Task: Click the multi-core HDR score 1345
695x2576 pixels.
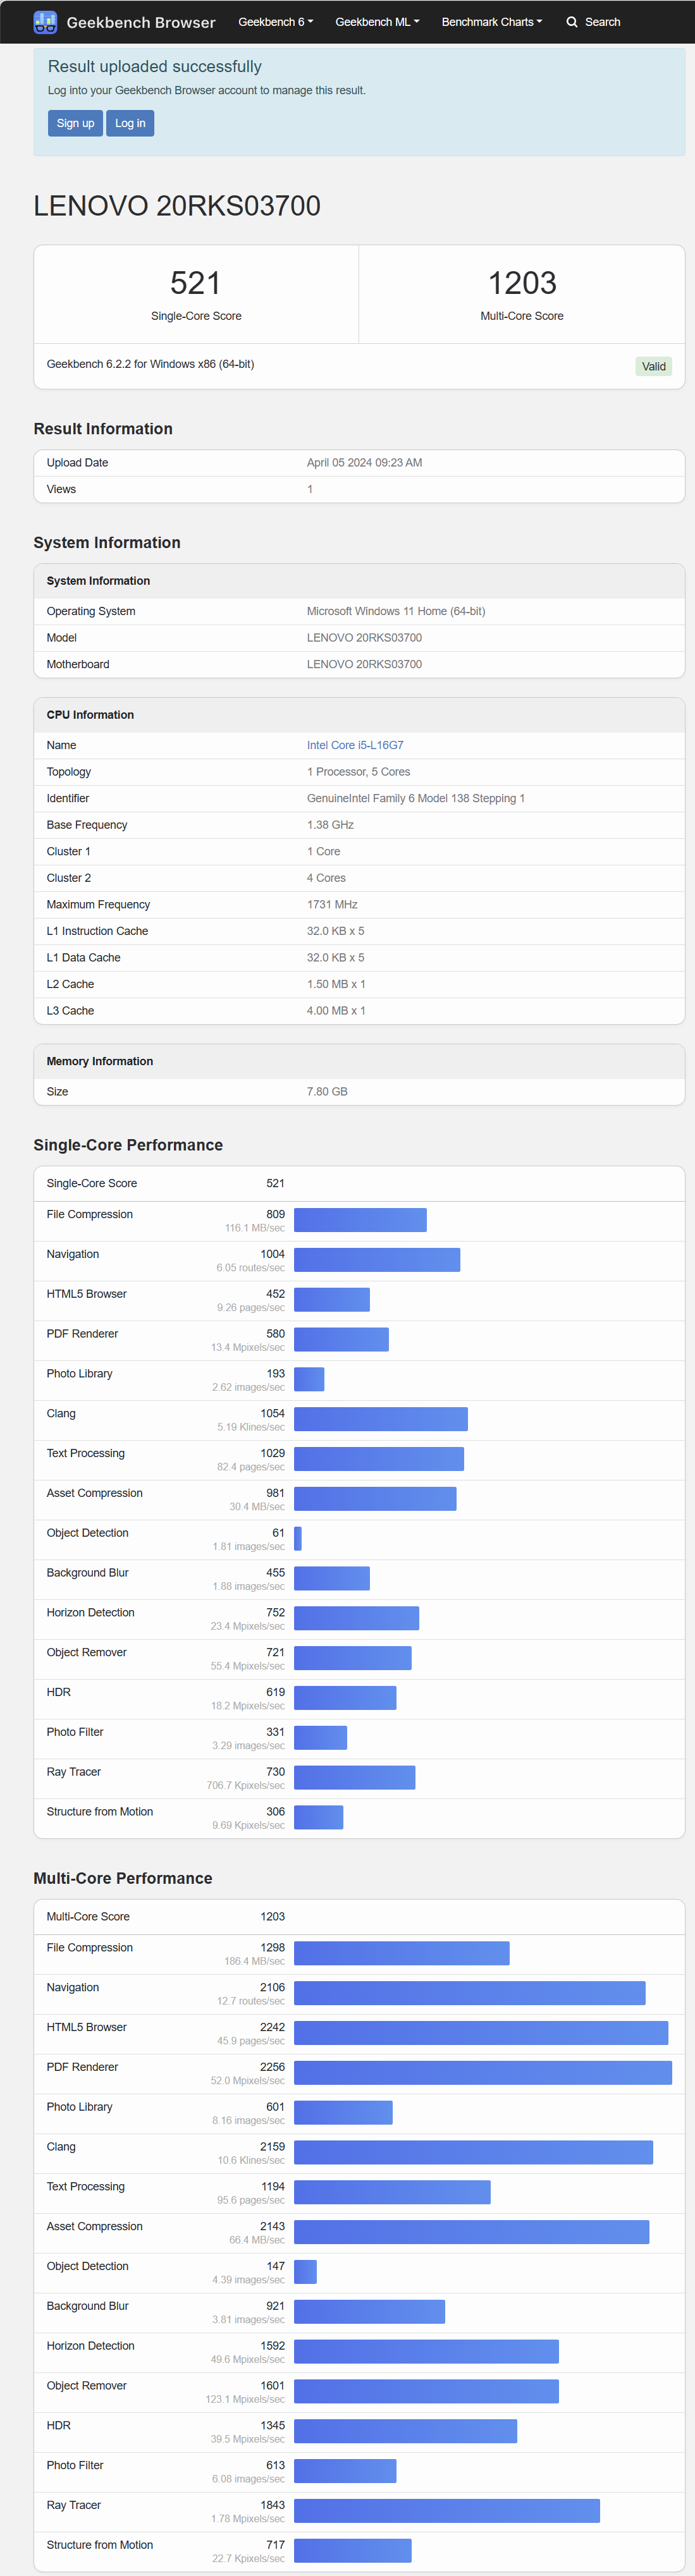Action: [273, 2425]
